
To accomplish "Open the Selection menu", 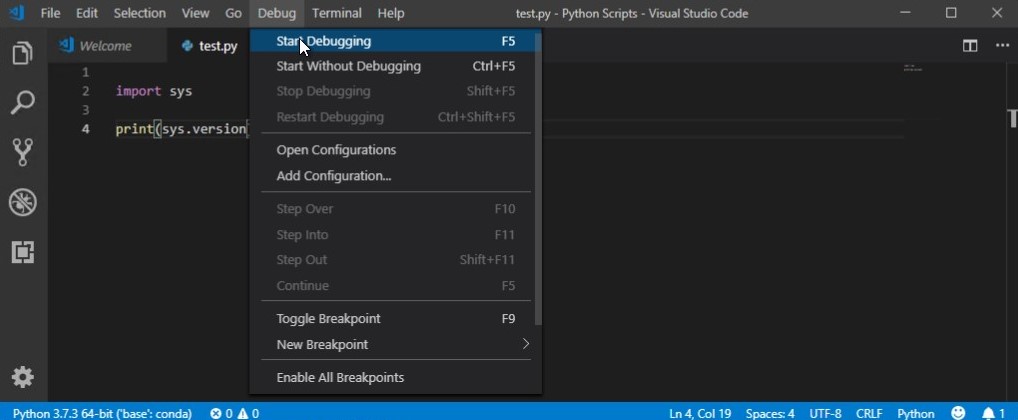I will click(x=140, y=13).
